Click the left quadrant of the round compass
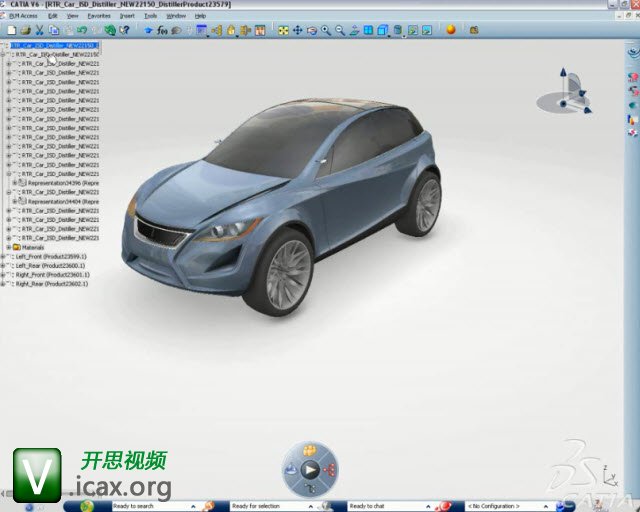640x512 pixels. click(291, 470)
